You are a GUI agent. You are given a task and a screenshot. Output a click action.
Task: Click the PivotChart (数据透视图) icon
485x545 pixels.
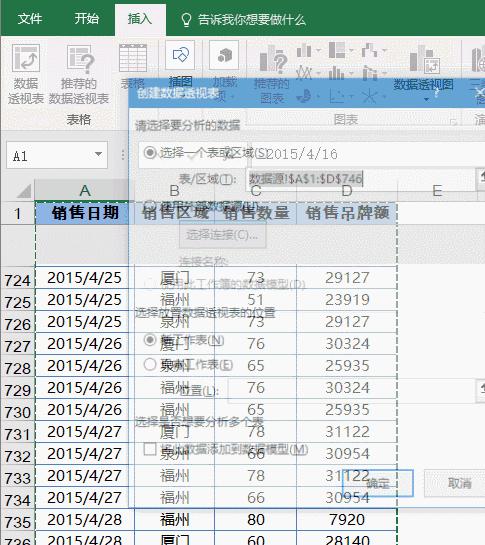(425, 59)
